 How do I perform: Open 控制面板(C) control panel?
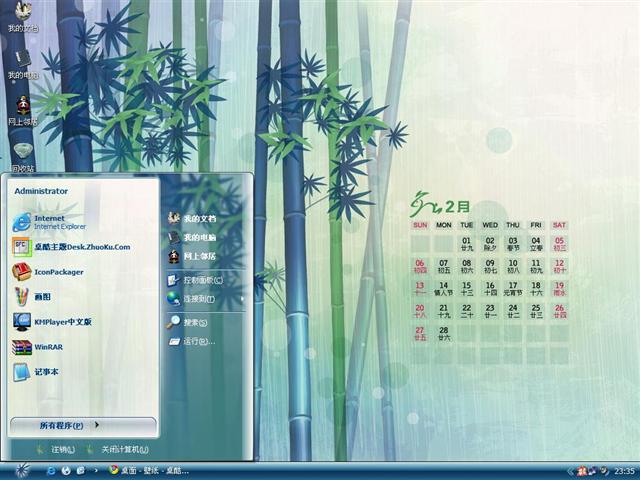coord(195,280)
